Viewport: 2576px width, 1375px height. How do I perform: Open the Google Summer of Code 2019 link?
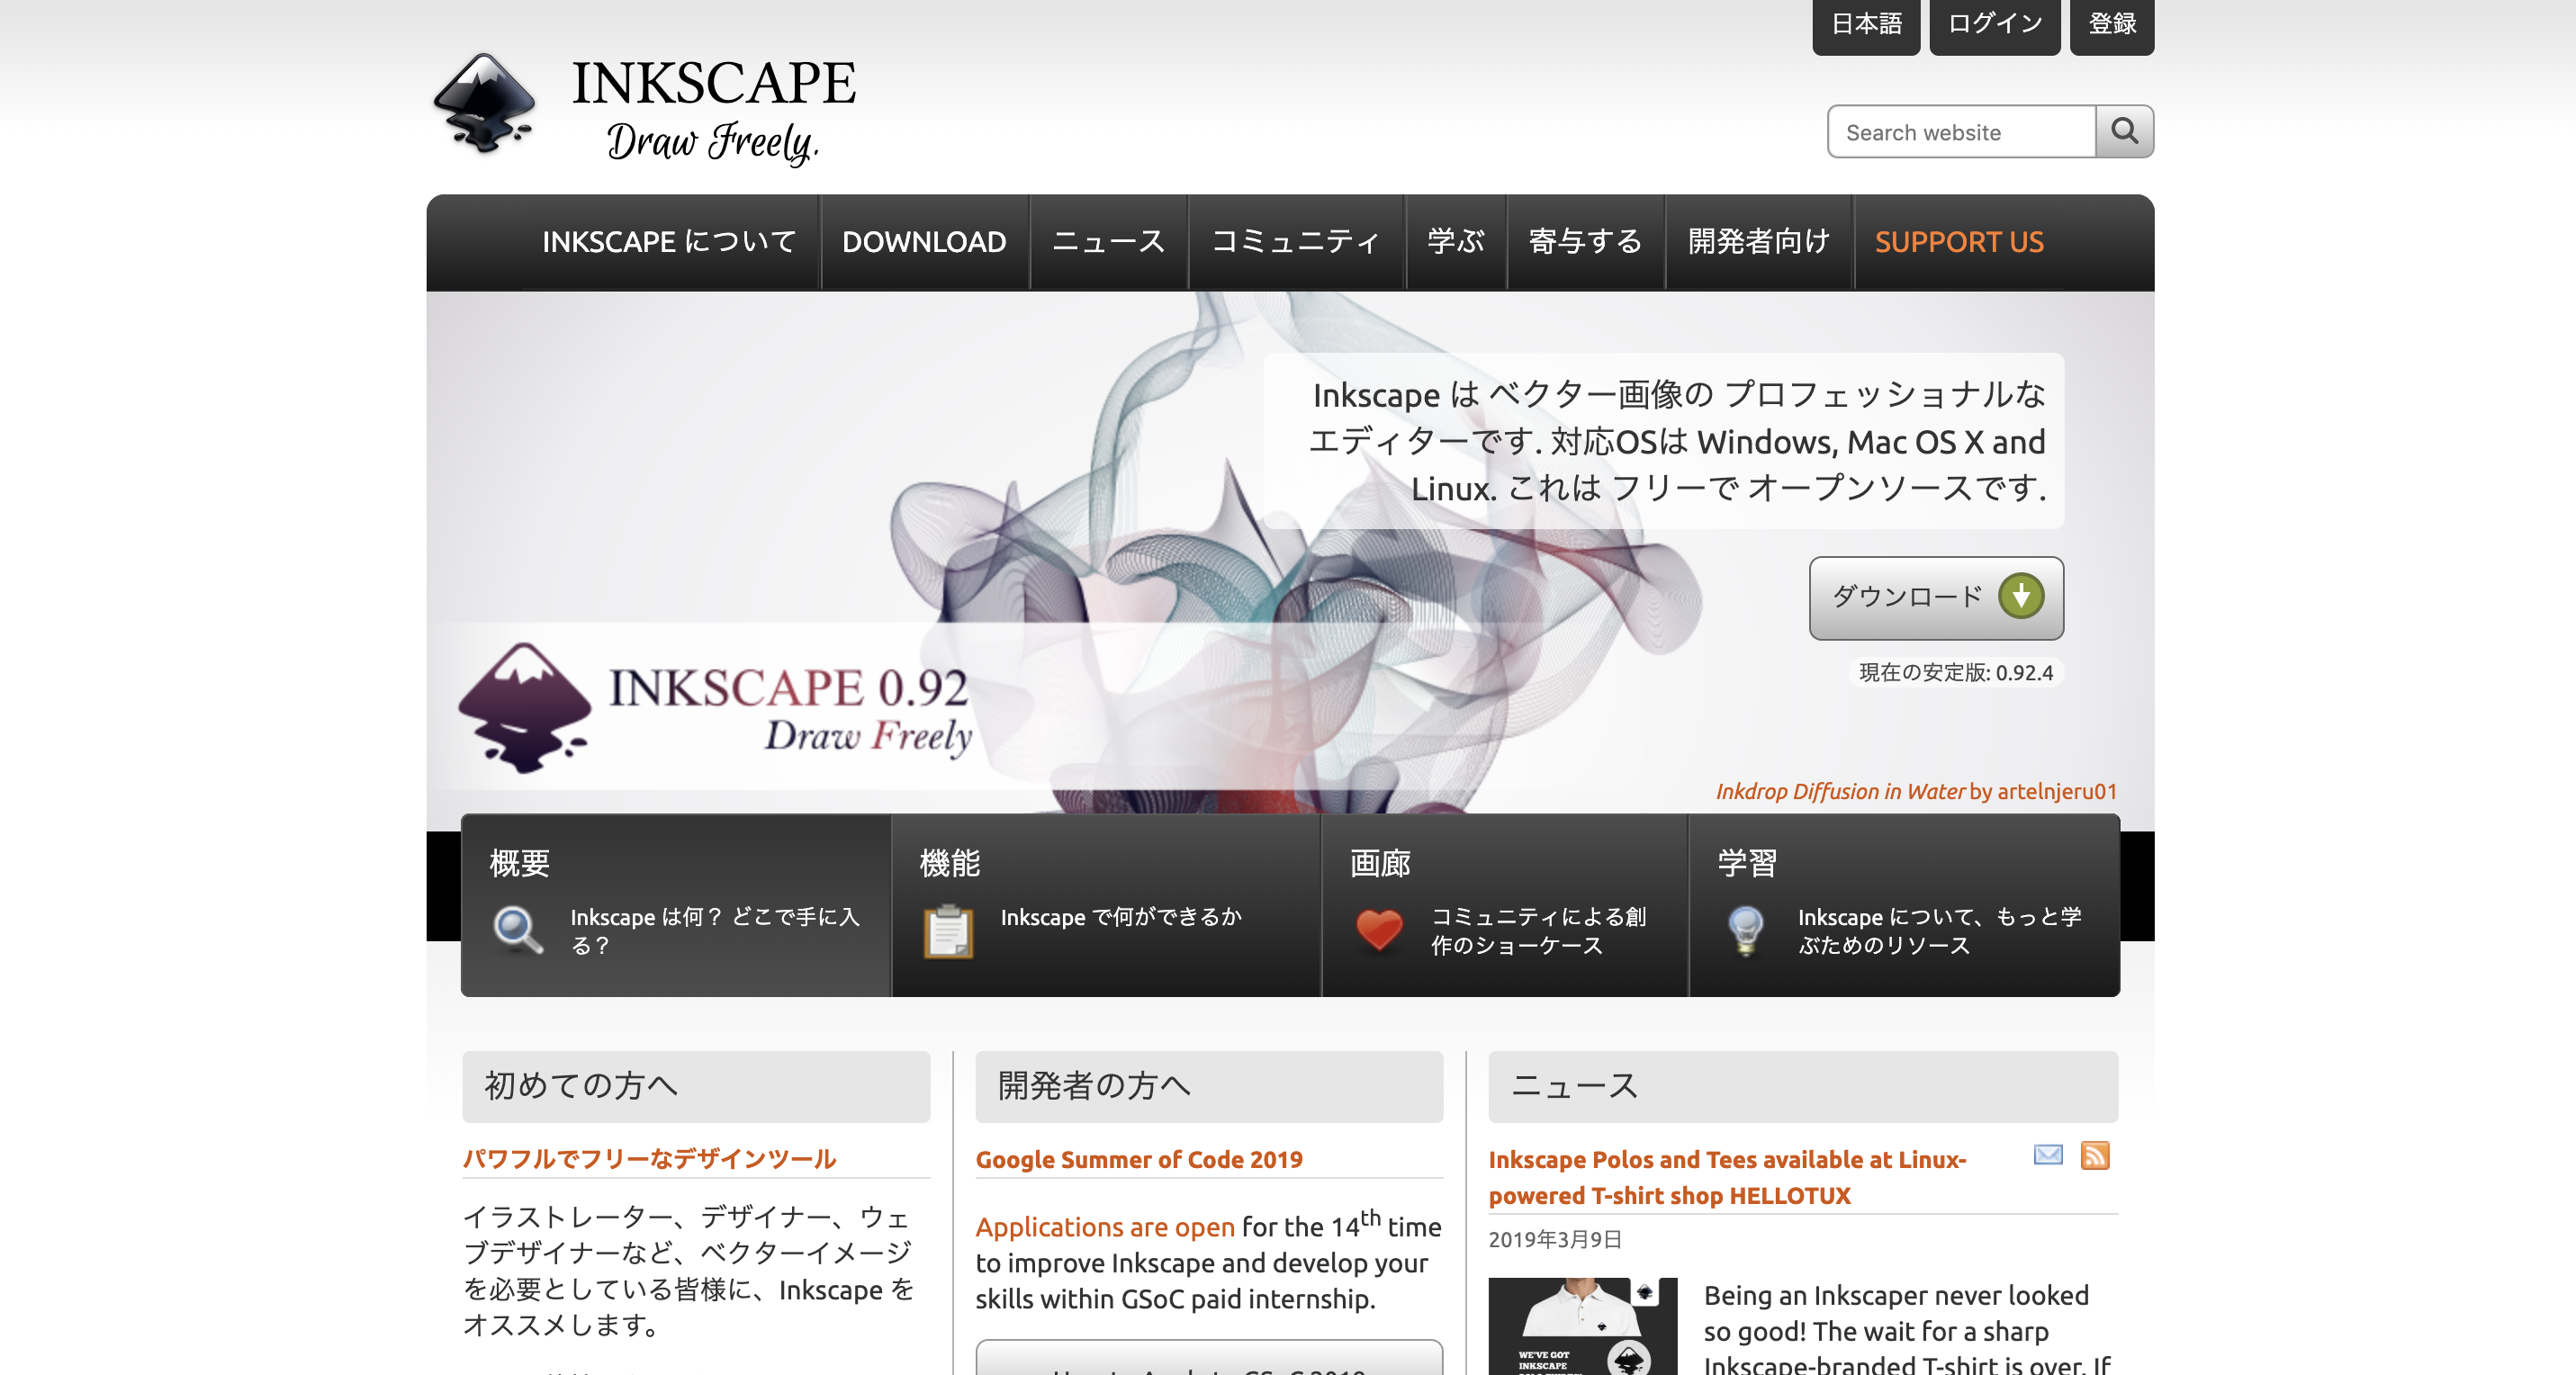pyautogui.click(x=1139, y=1159)
